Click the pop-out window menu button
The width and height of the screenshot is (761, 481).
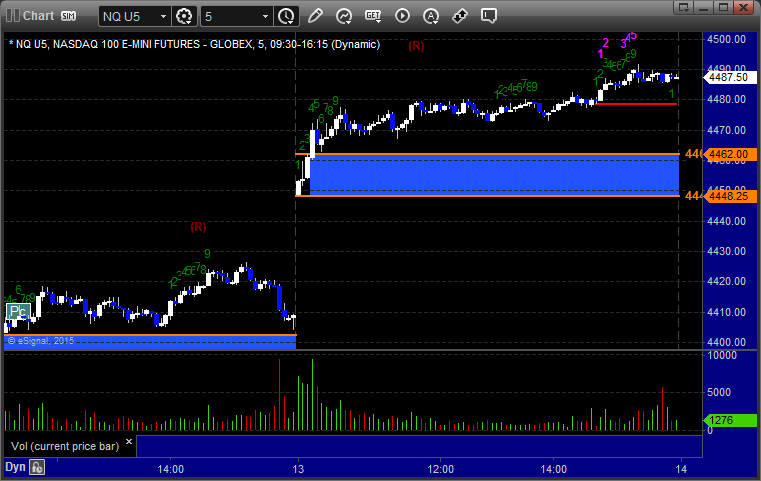point(684,7)
